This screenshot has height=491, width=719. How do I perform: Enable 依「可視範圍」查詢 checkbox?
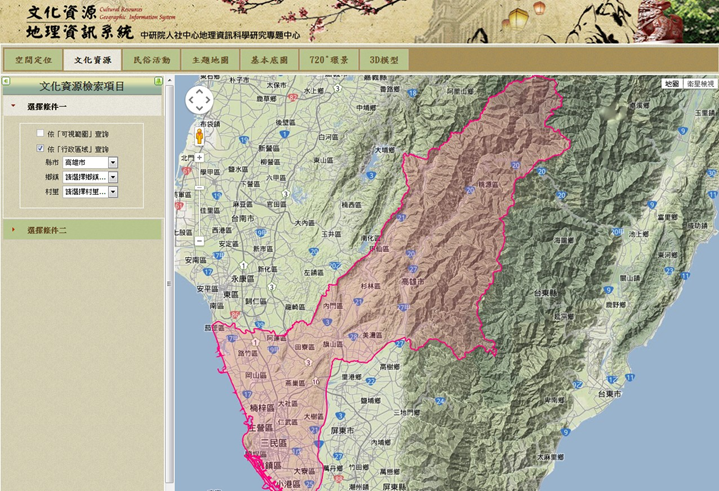pyautogui.click(x=40, y=133)
